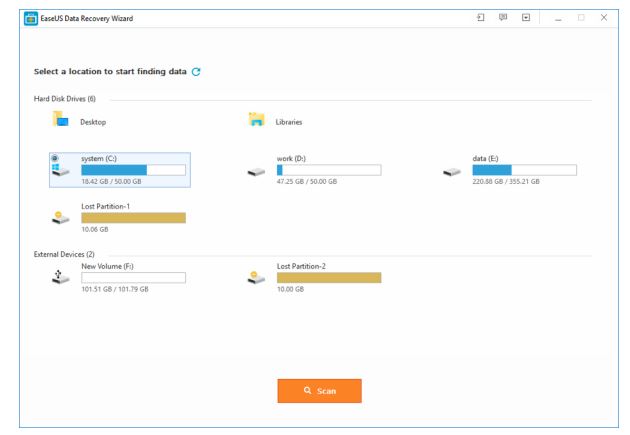The height and width of the screenshot is (435, 630).
Task: Click the '10.06 GB' size text
Action: (x=95, y=229)
